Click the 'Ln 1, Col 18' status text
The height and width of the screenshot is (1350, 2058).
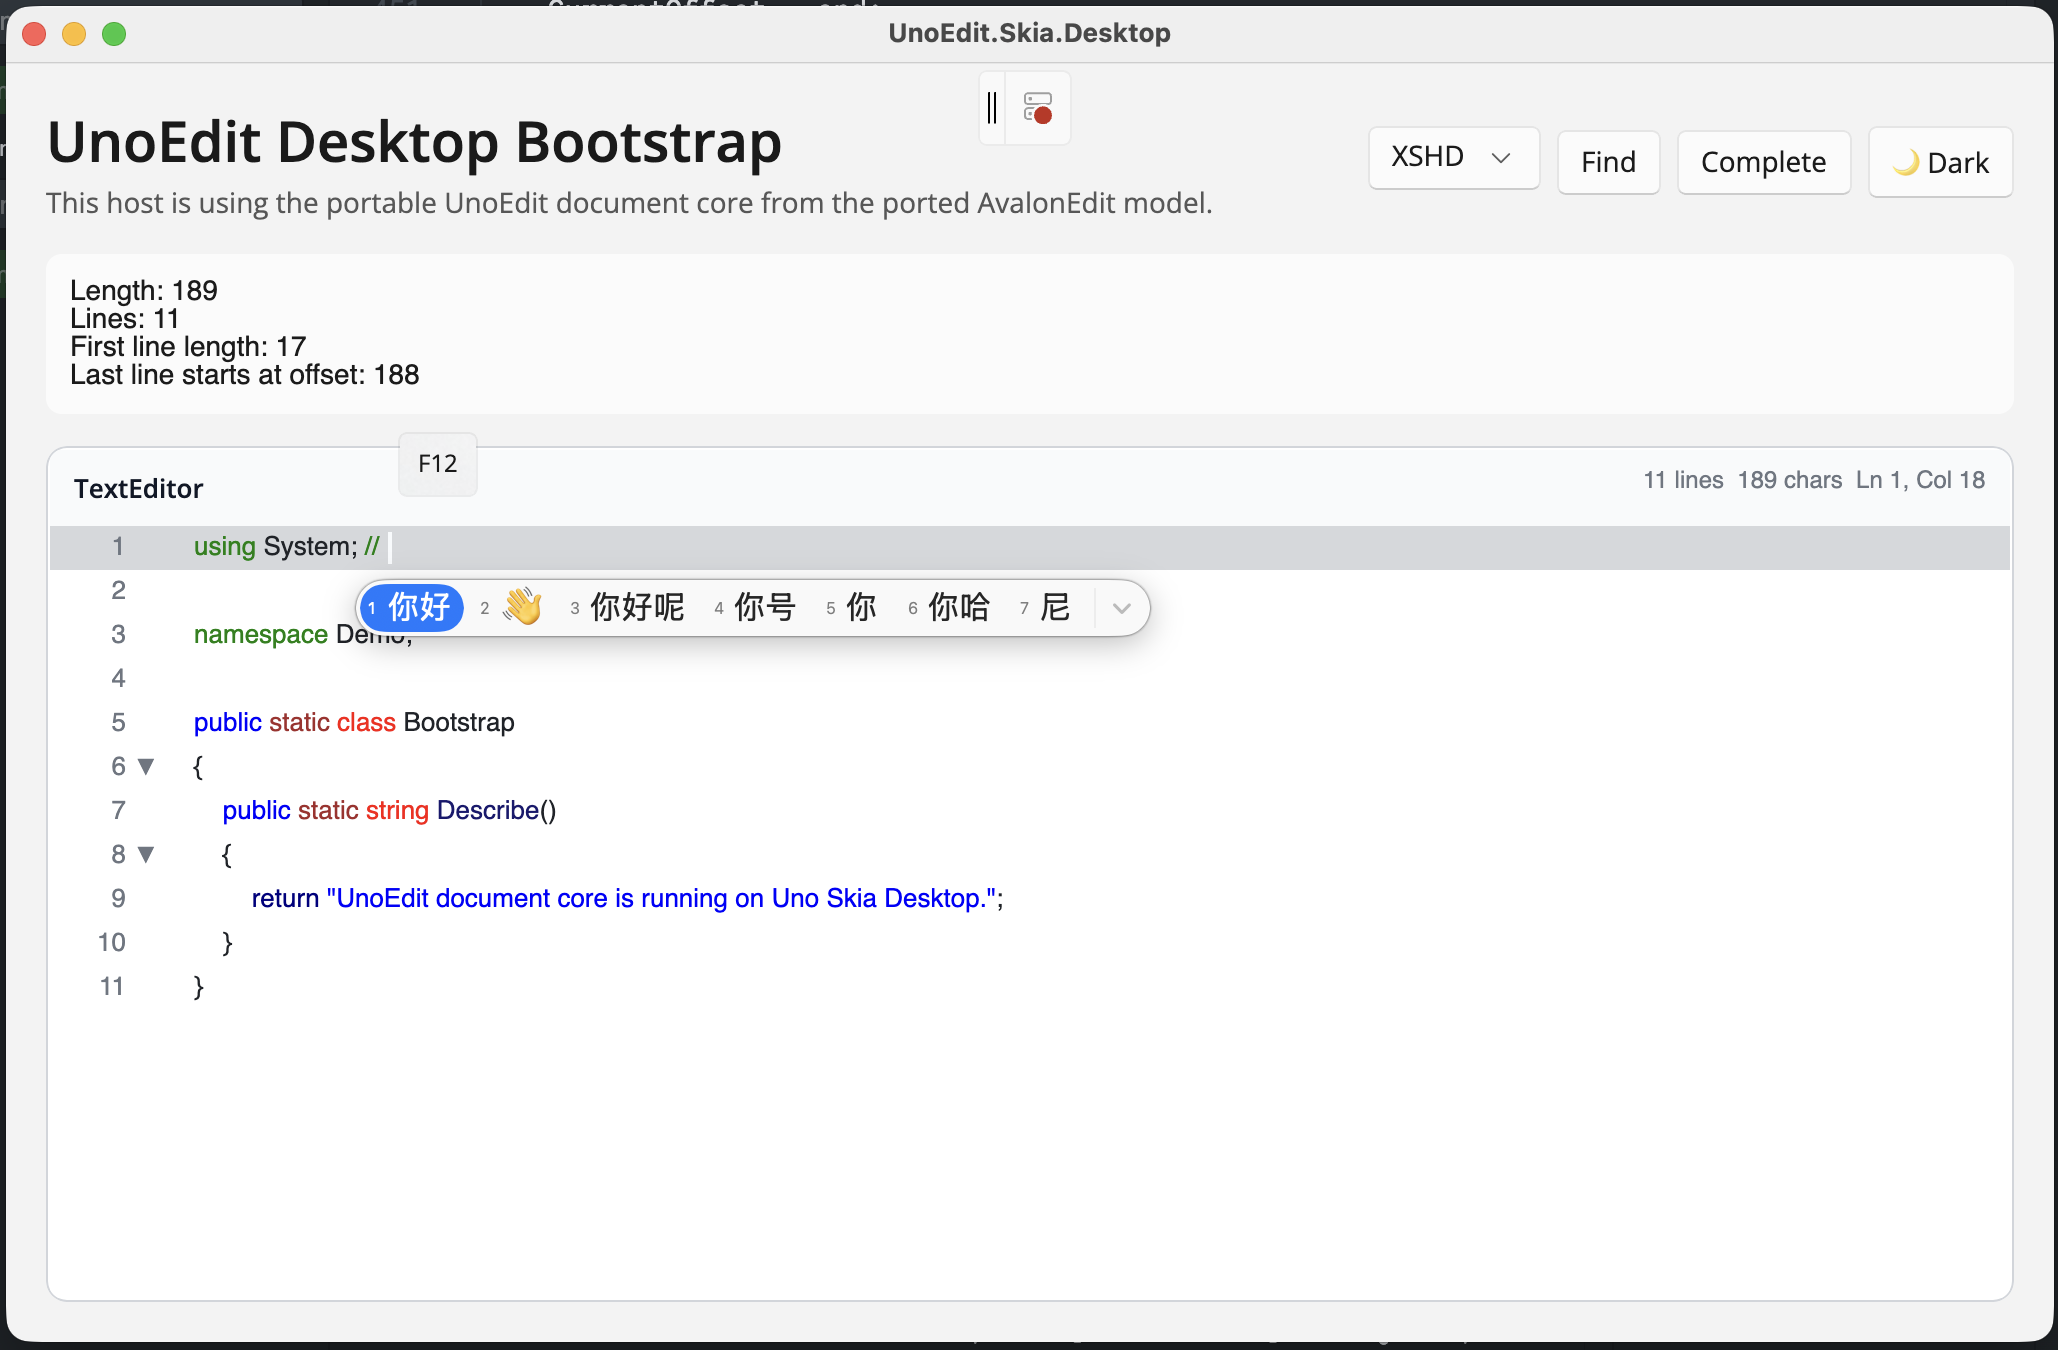1920,480
